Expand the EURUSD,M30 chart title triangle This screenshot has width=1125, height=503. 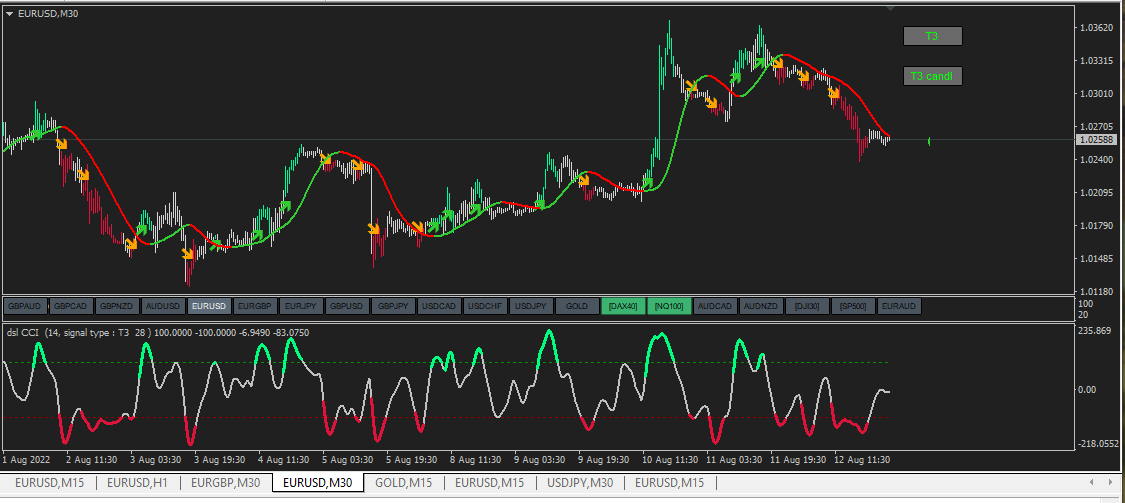click(9, 14)
